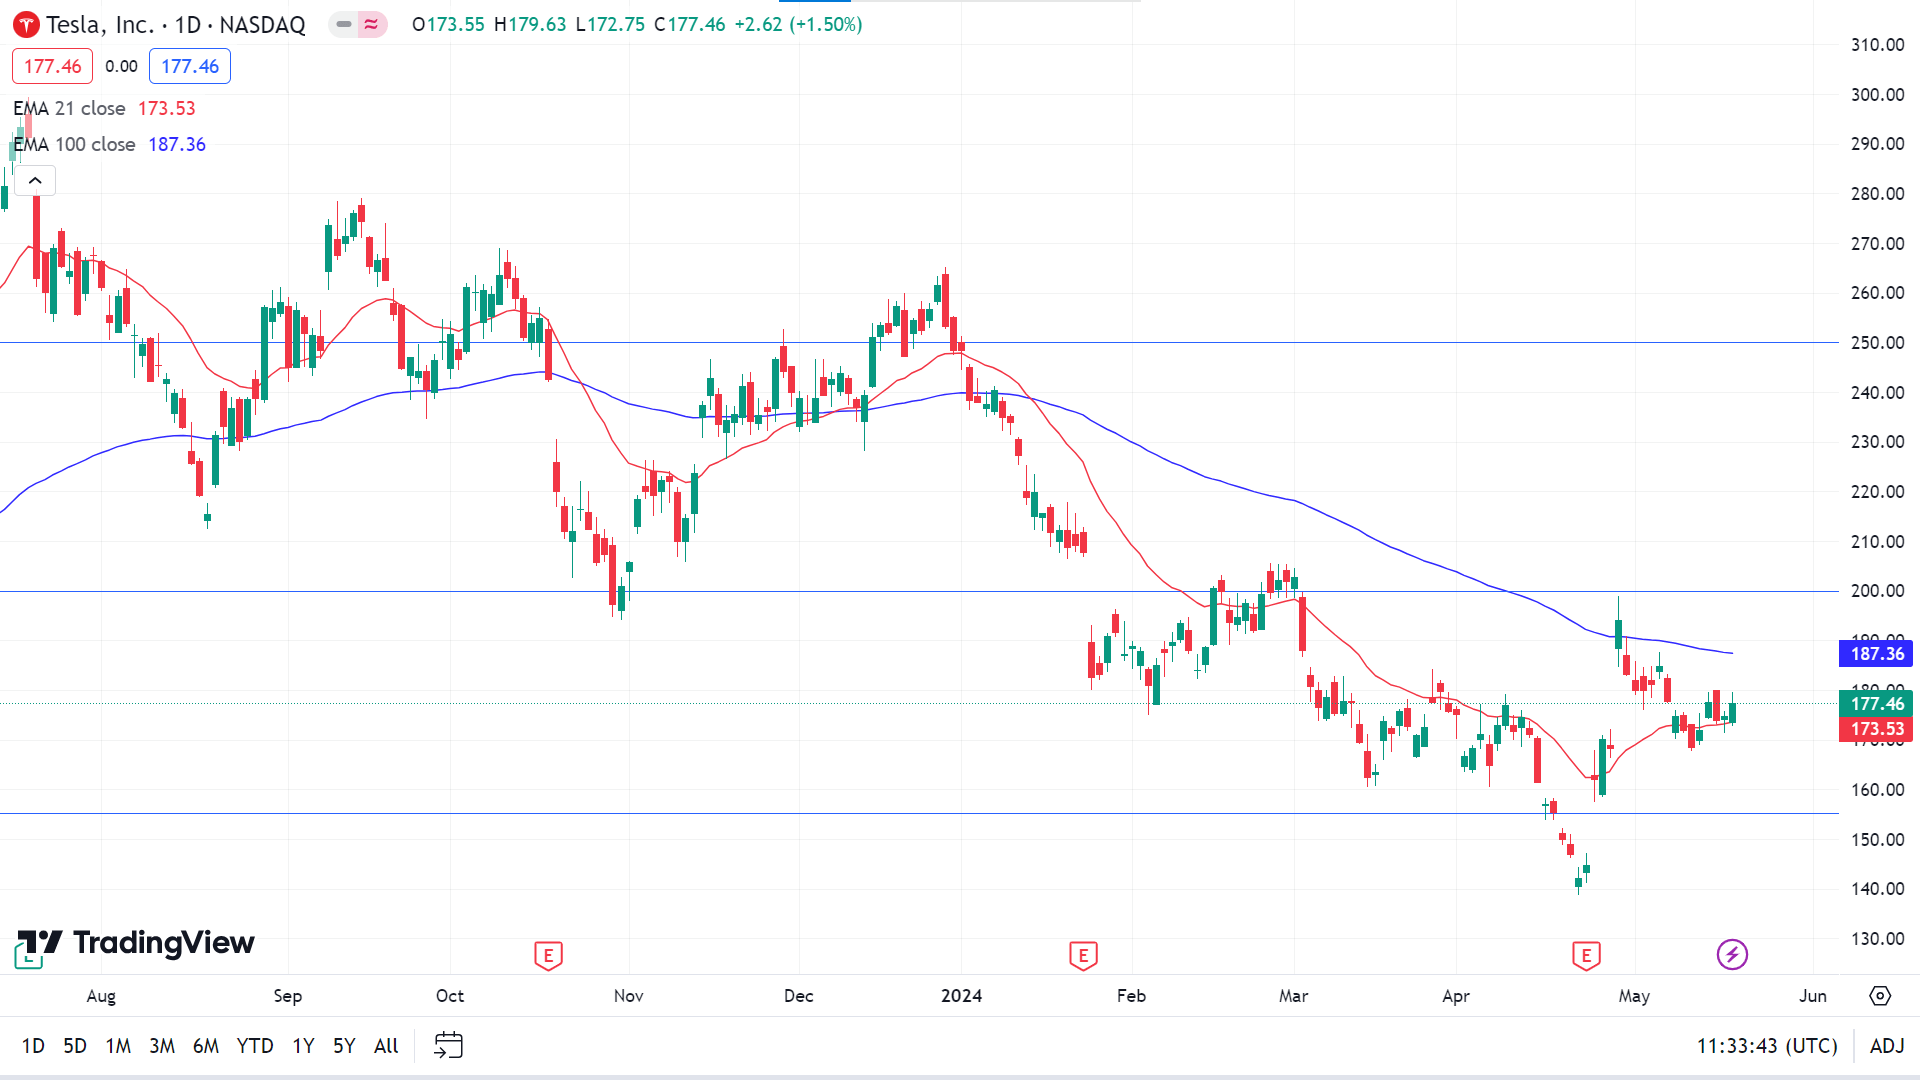
Task: Select the 3M time range
Action: tap(162, 1046)
